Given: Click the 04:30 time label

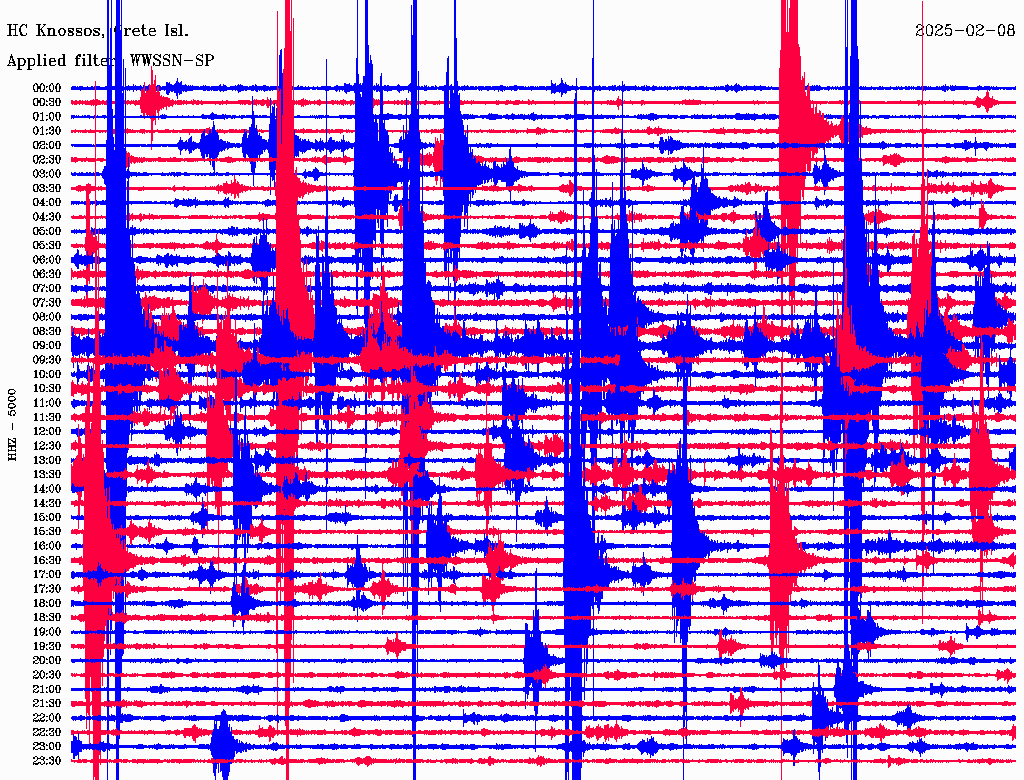Looking at the screenshot, I should tap(47, 217).
